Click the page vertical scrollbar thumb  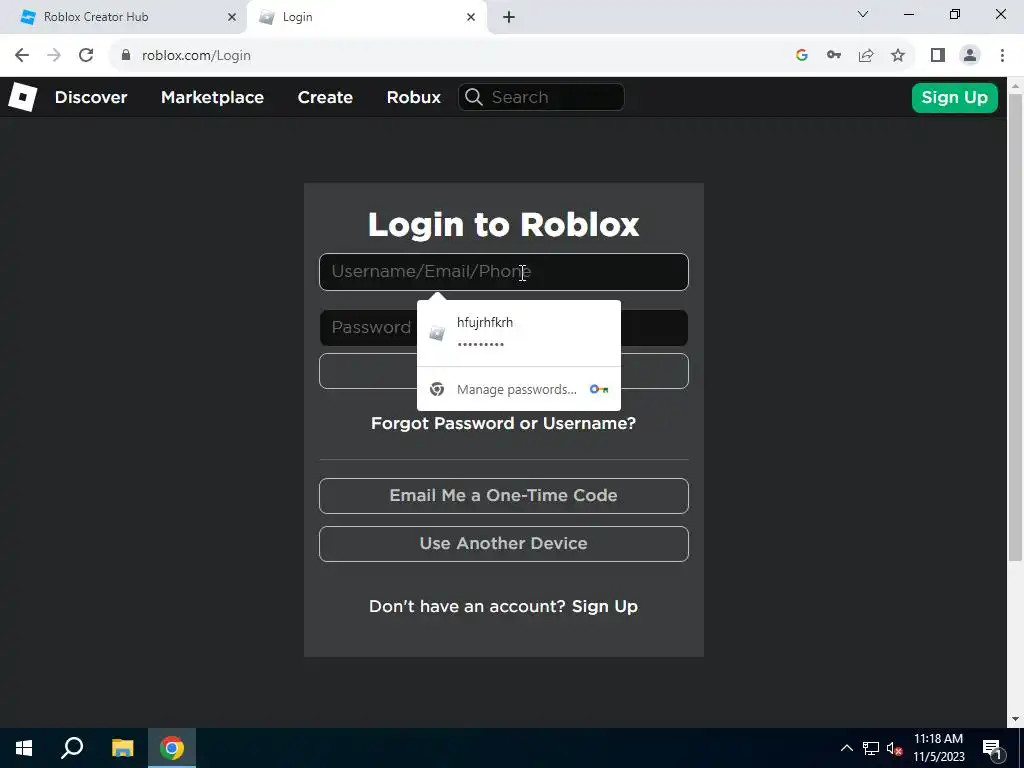click(1015, 327)
